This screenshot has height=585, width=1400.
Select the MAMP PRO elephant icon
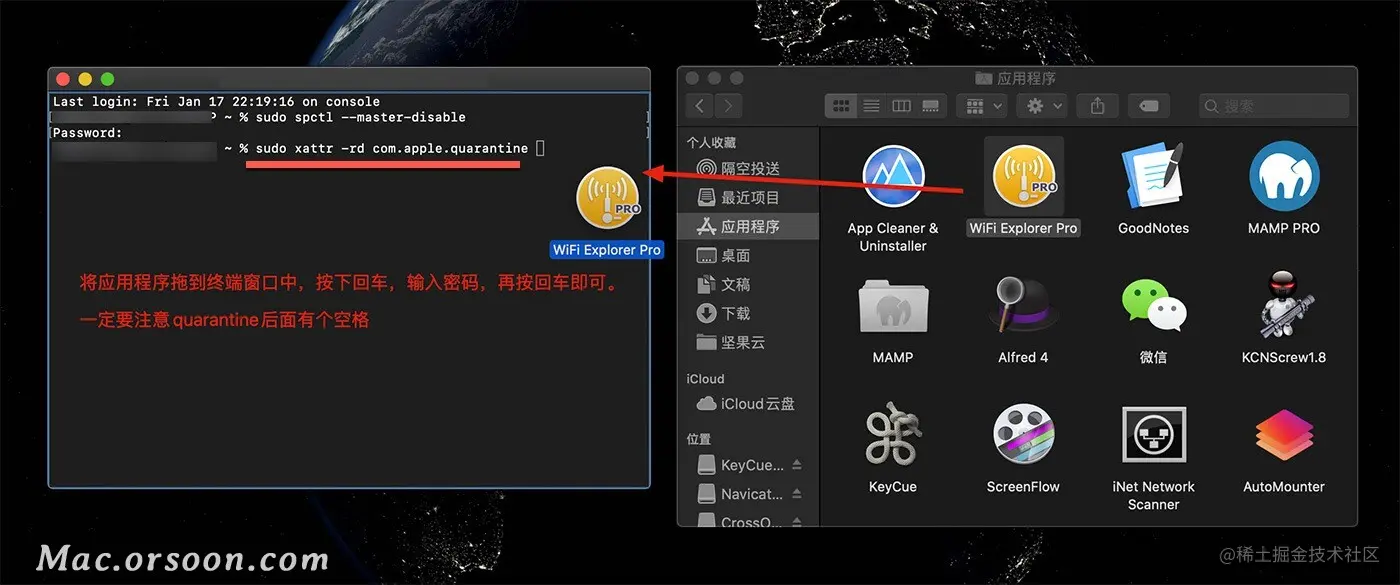click(1283, 176)
